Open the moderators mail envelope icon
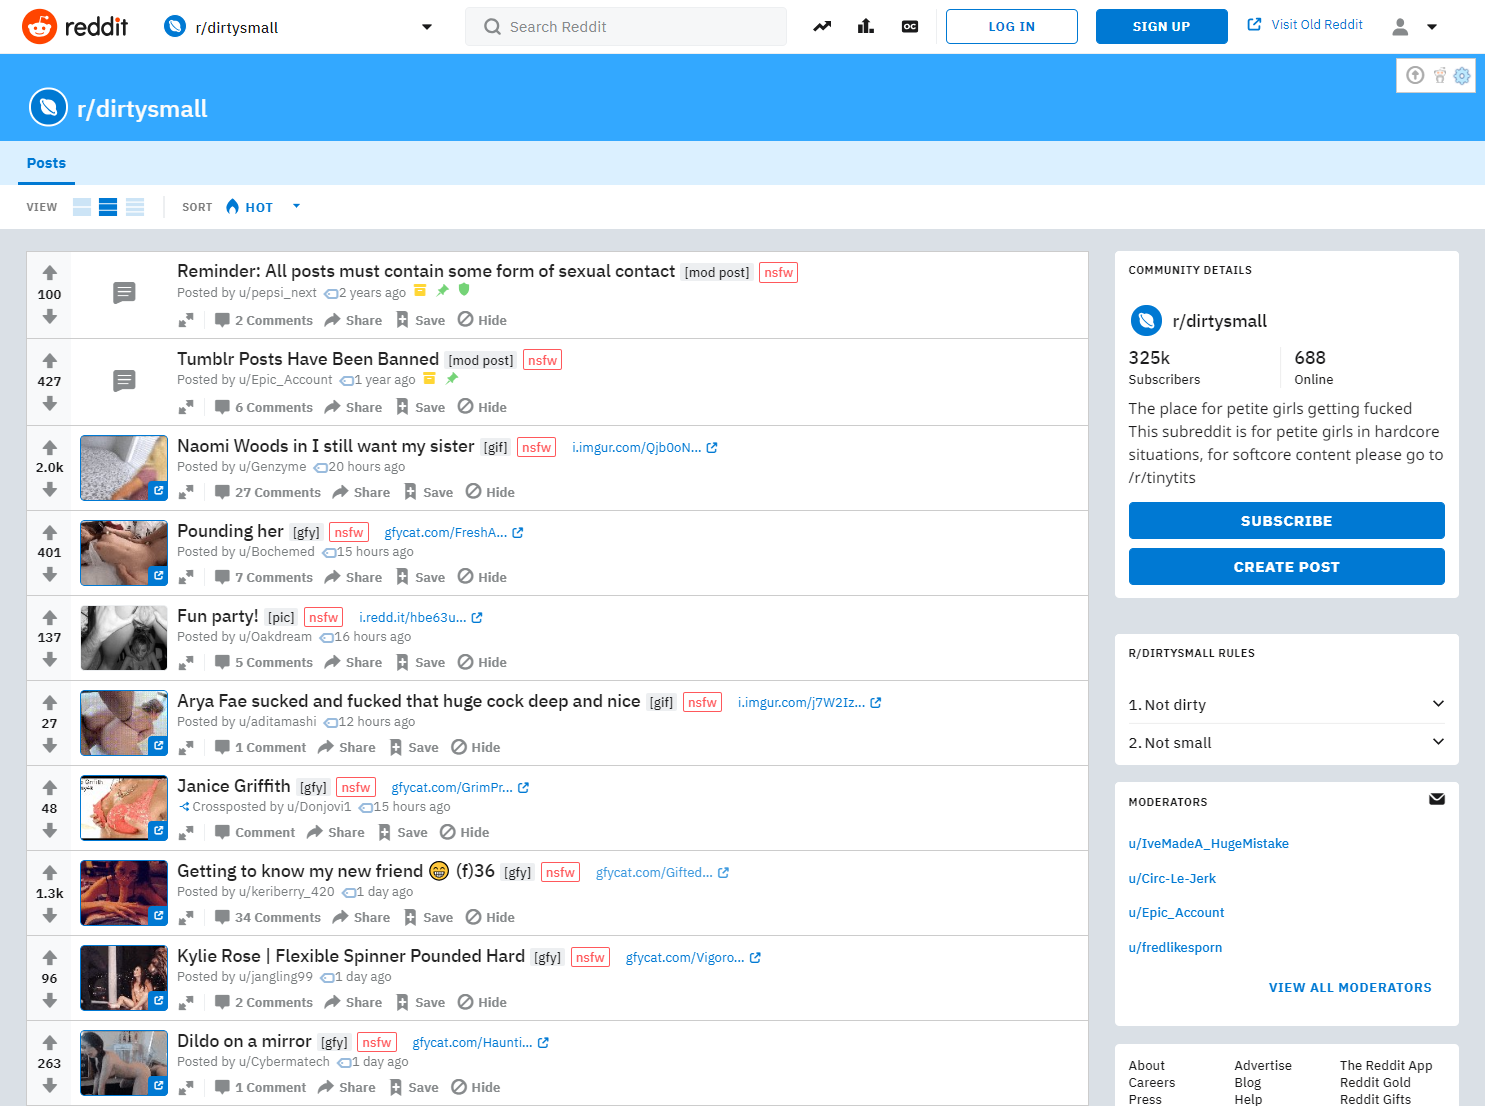The height and width of the screenshot is (1106, 1485). [1437, 799]
